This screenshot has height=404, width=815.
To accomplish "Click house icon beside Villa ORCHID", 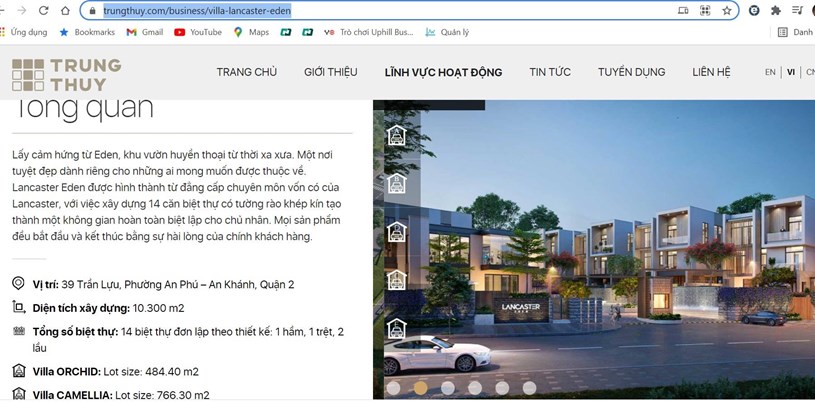I will (19, 371).
